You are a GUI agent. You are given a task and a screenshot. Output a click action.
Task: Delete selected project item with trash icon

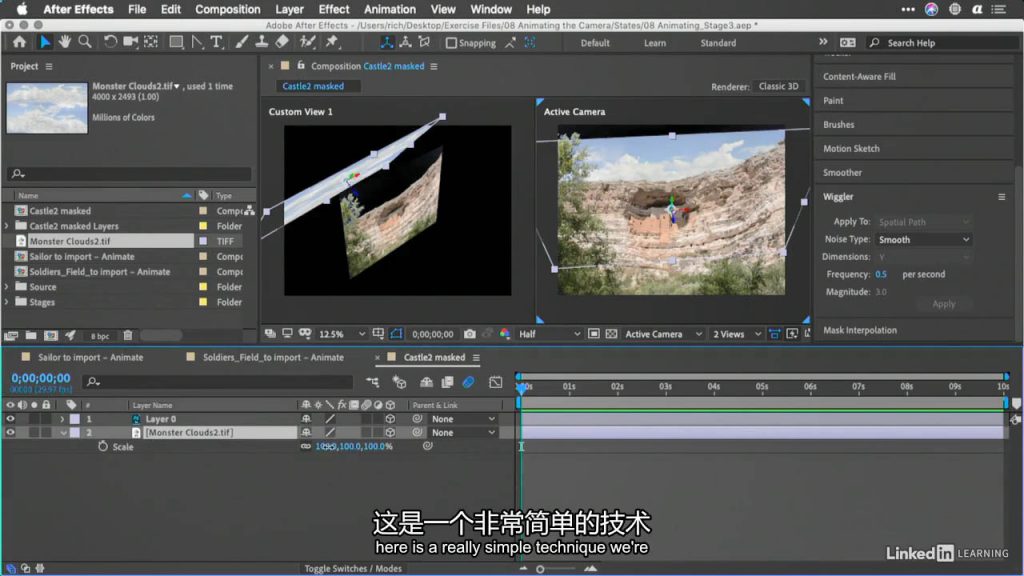coord(128,336)
